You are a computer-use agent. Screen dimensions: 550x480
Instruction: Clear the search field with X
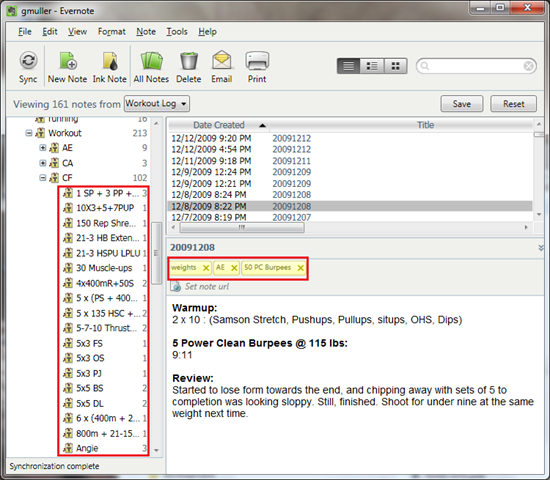pyautogui.click(x=529, y=66)
